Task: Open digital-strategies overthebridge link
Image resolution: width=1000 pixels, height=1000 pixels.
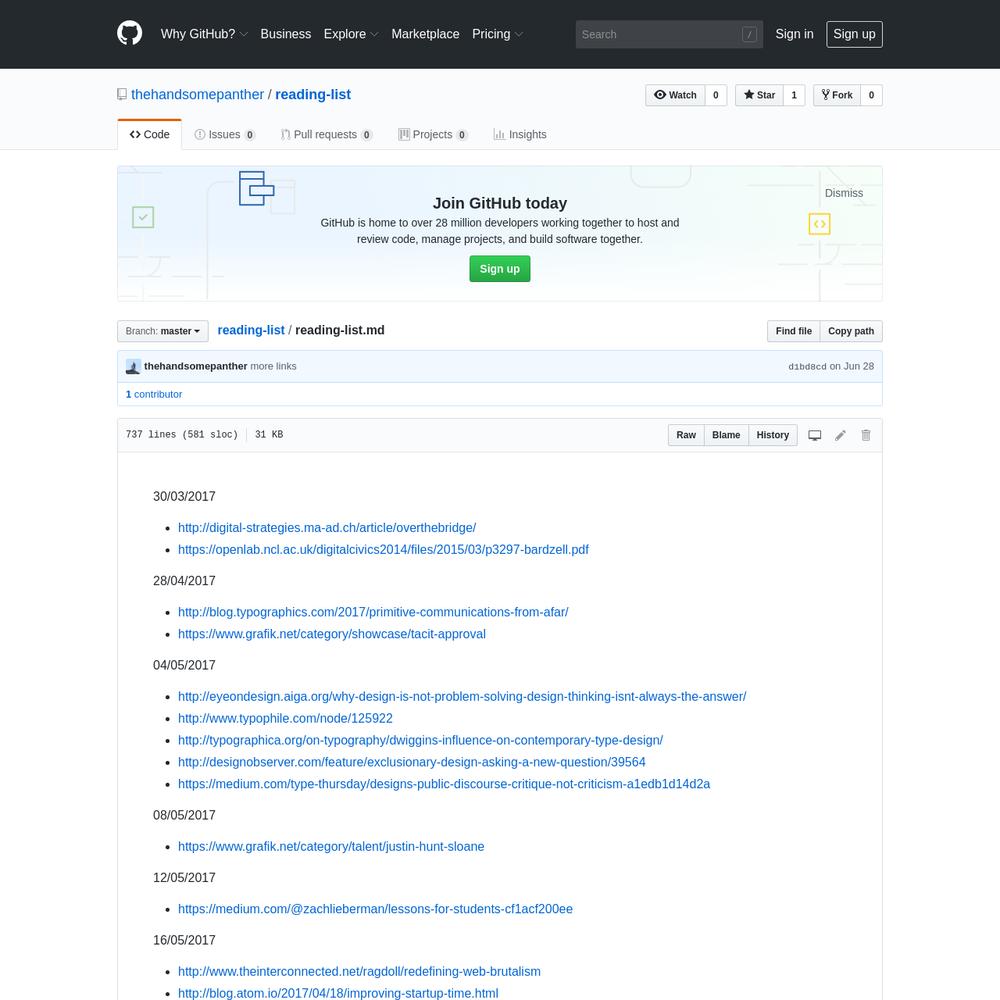Action: pyautogui.click(x=327, y=528)
